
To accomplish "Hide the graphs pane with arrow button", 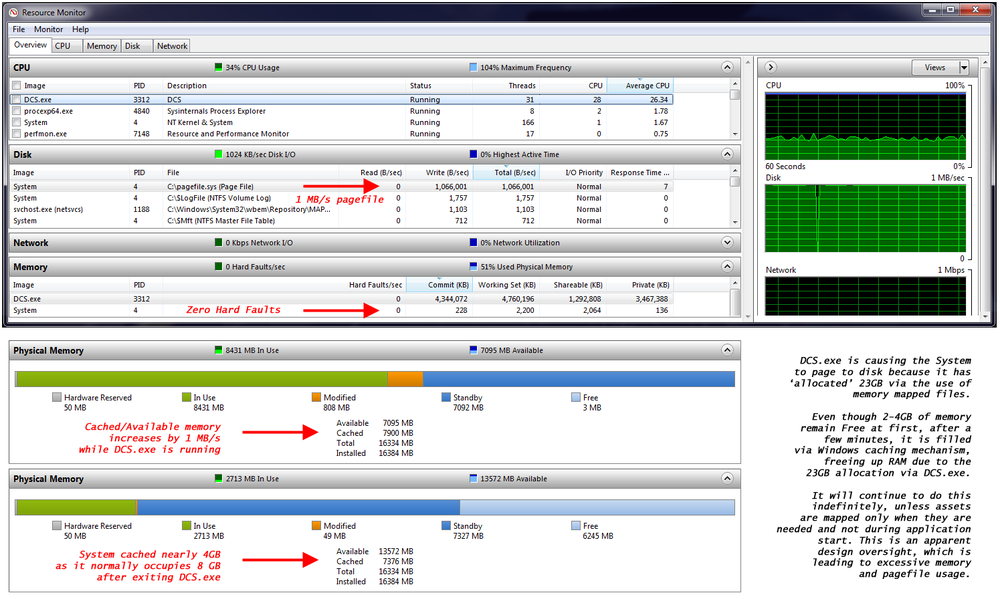I will coord(770,67).
